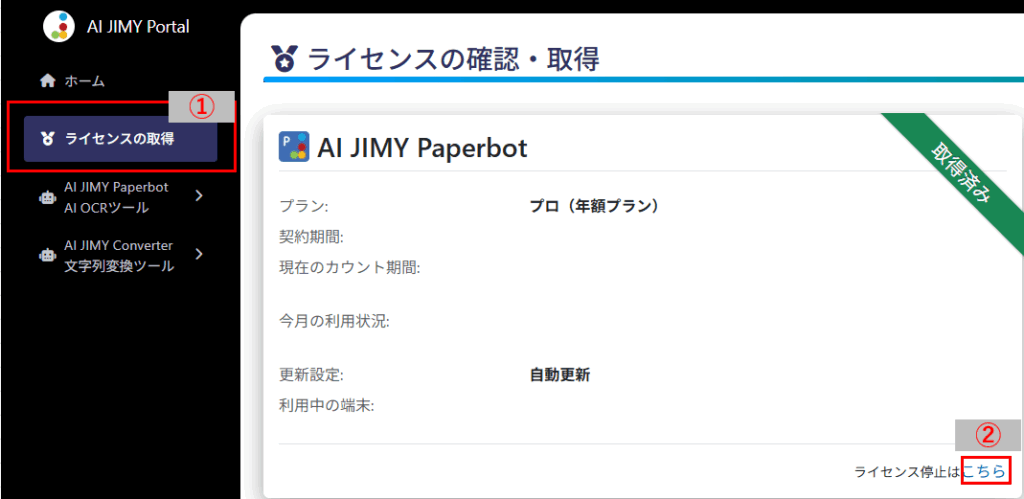Open the ホーム menu item

[84, 81]
